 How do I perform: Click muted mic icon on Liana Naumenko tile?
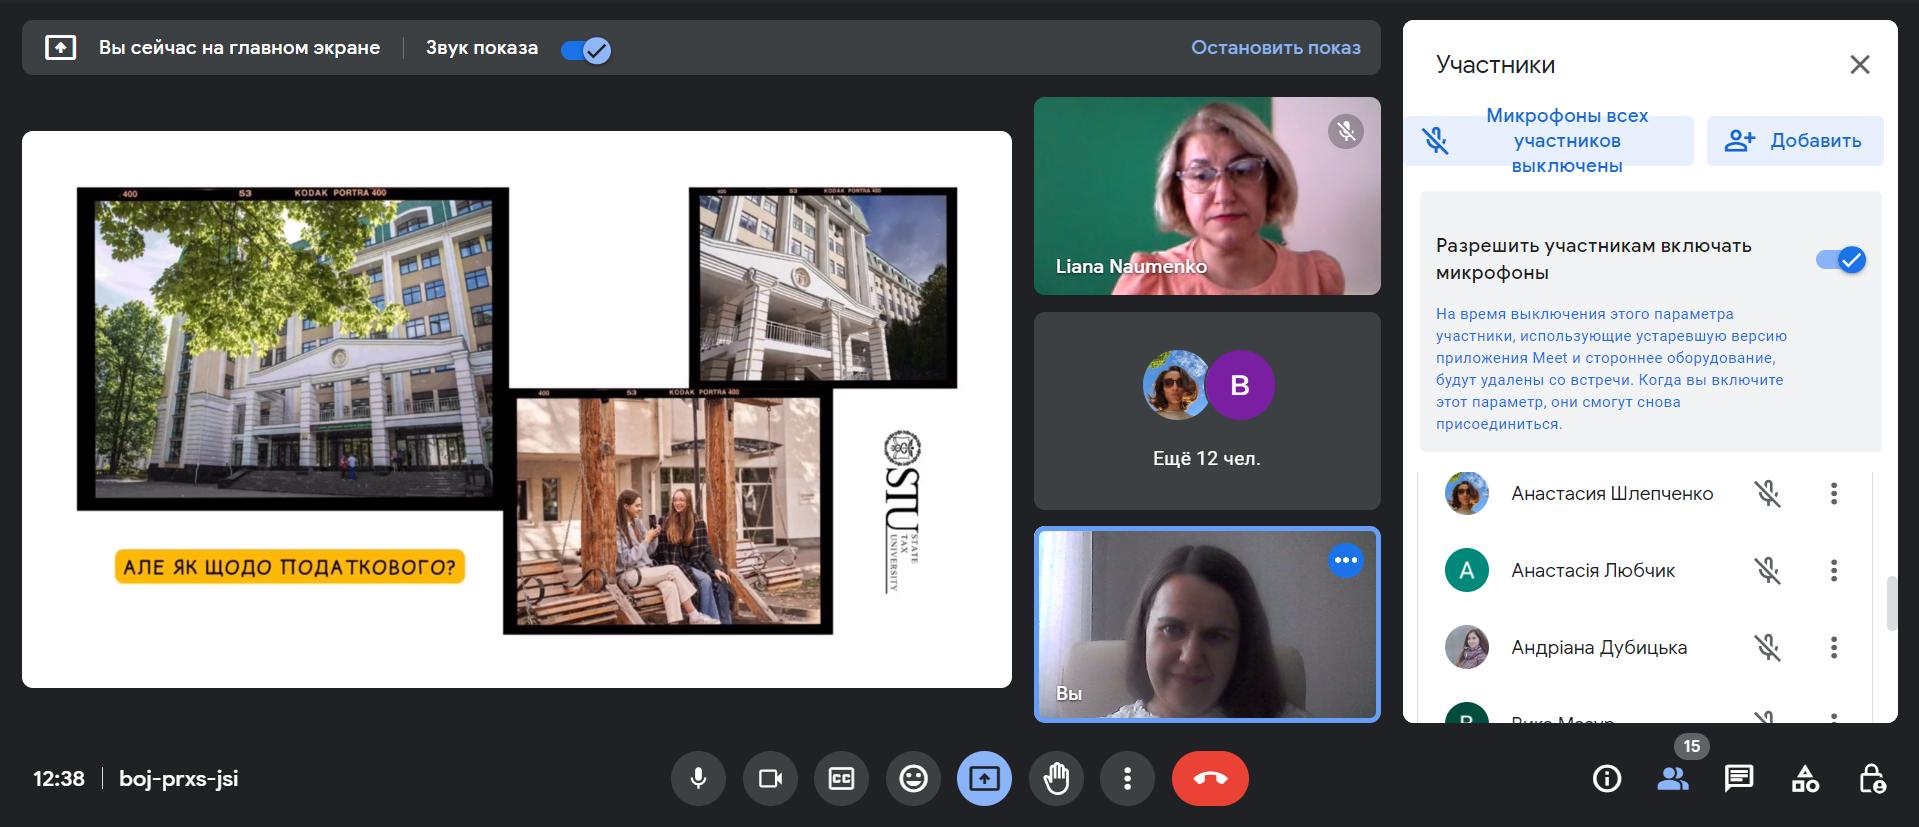(1346, 131)
